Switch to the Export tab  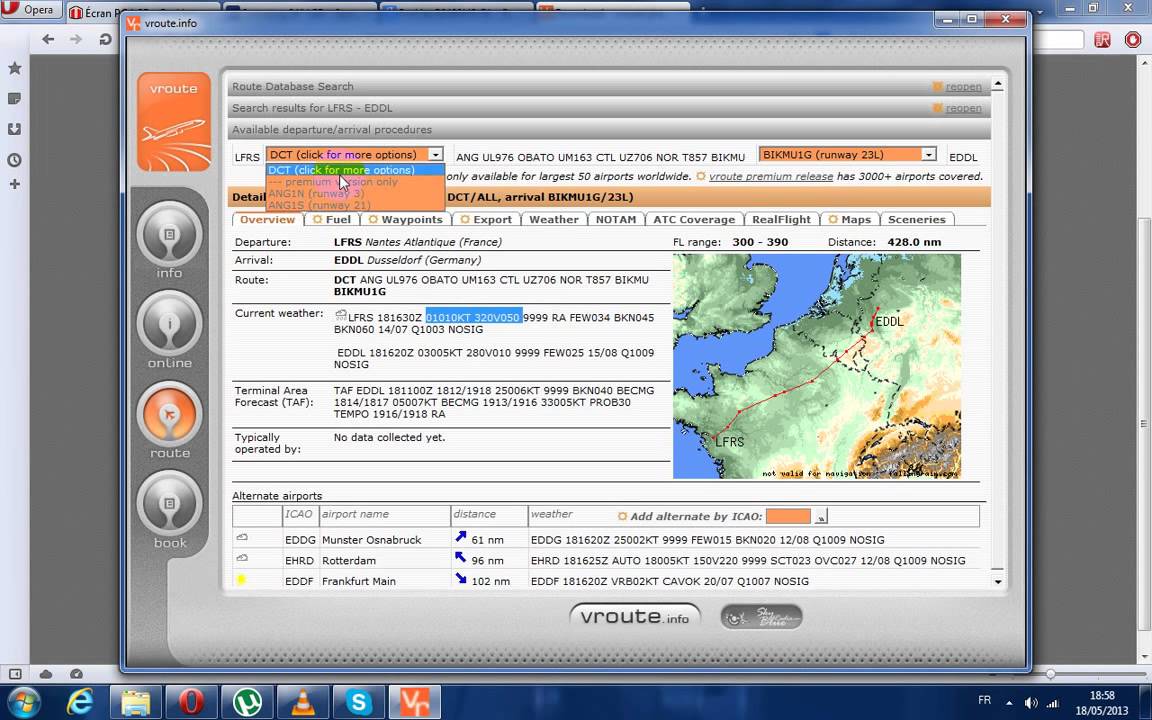pyautogui.click(x=486, y=219)
